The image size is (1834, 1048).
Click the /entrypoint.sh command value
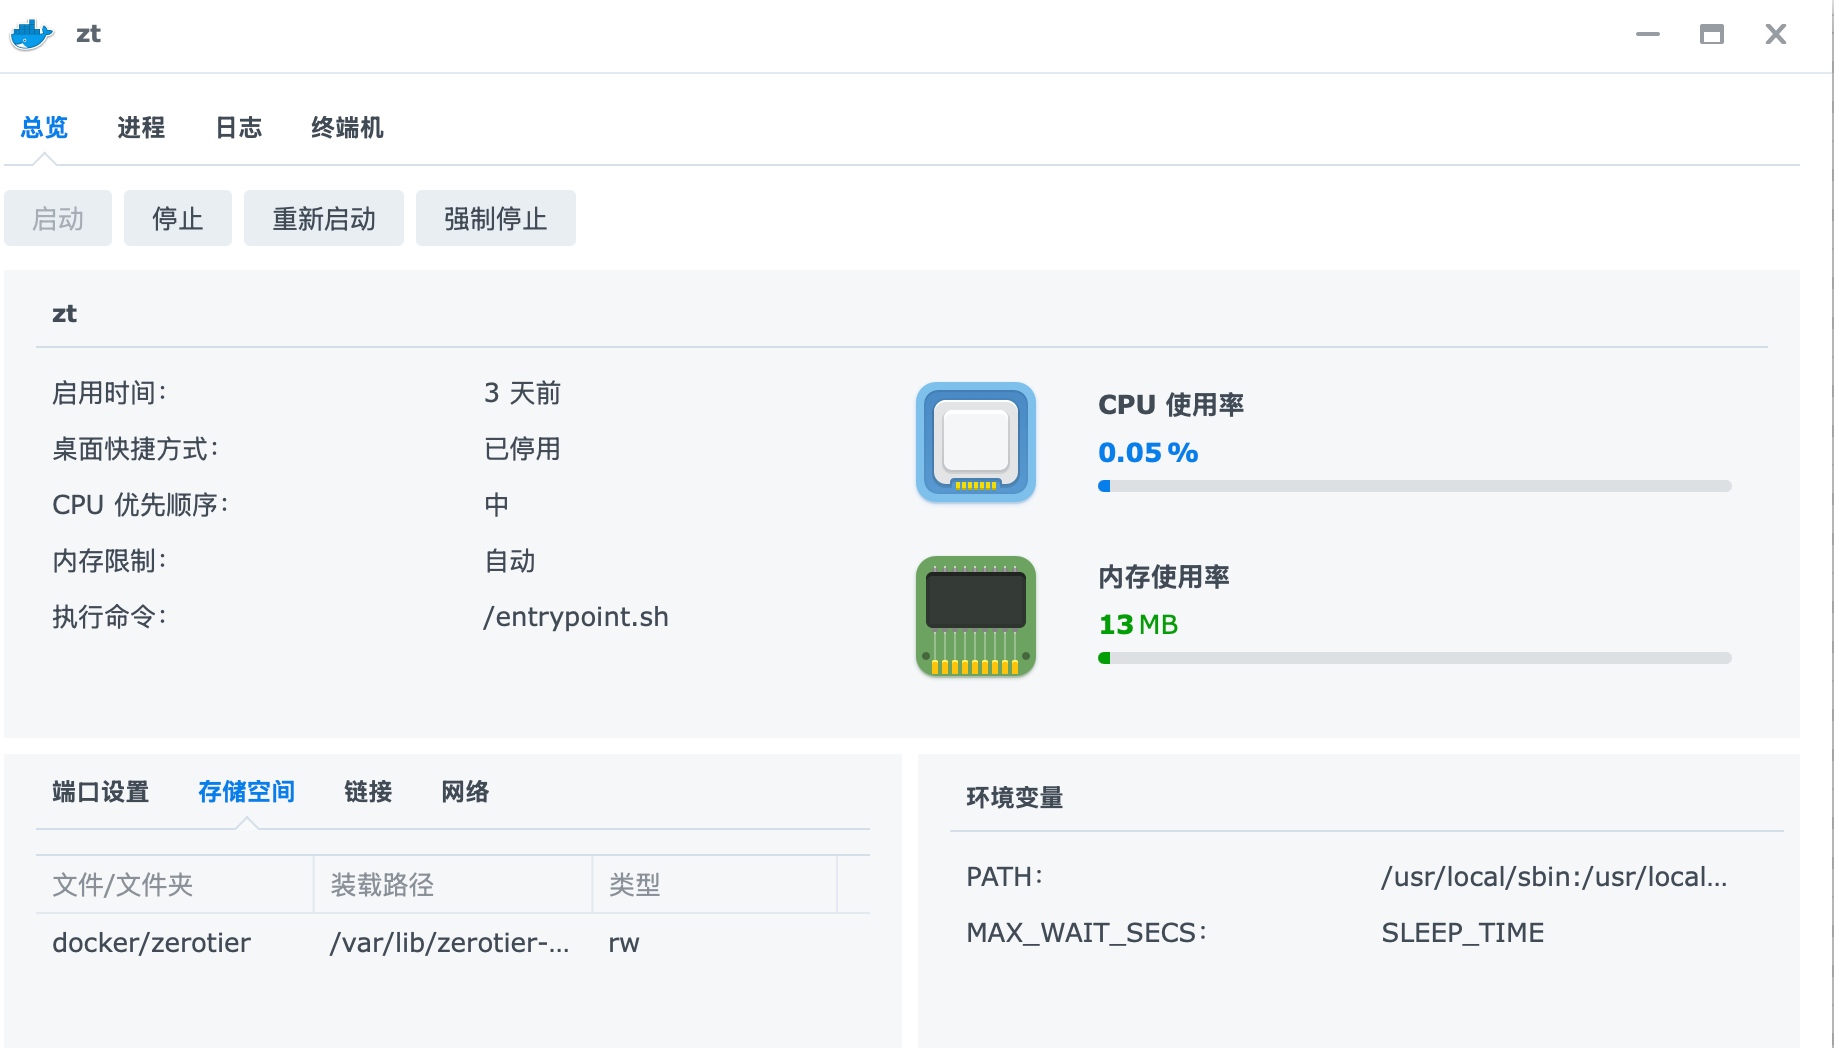pyautogui.click(x=576, y=617)
